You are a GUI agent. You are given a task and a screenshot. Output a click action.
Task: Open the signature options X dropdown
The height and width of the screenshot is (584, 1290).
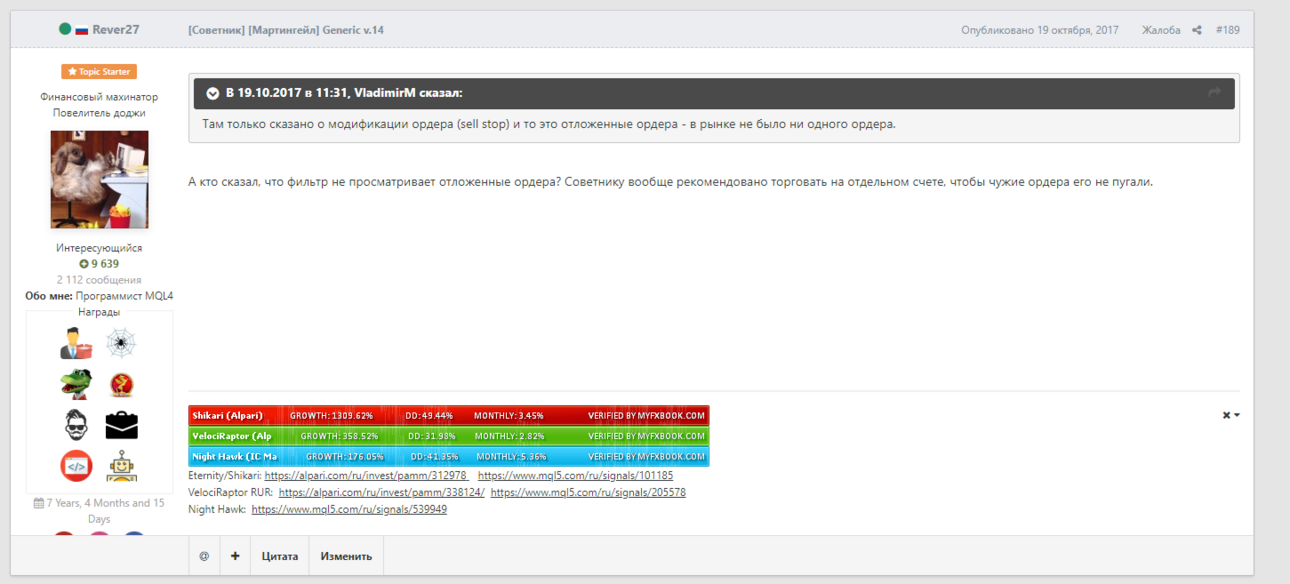pyautogui.click(x=1231, y=415)
